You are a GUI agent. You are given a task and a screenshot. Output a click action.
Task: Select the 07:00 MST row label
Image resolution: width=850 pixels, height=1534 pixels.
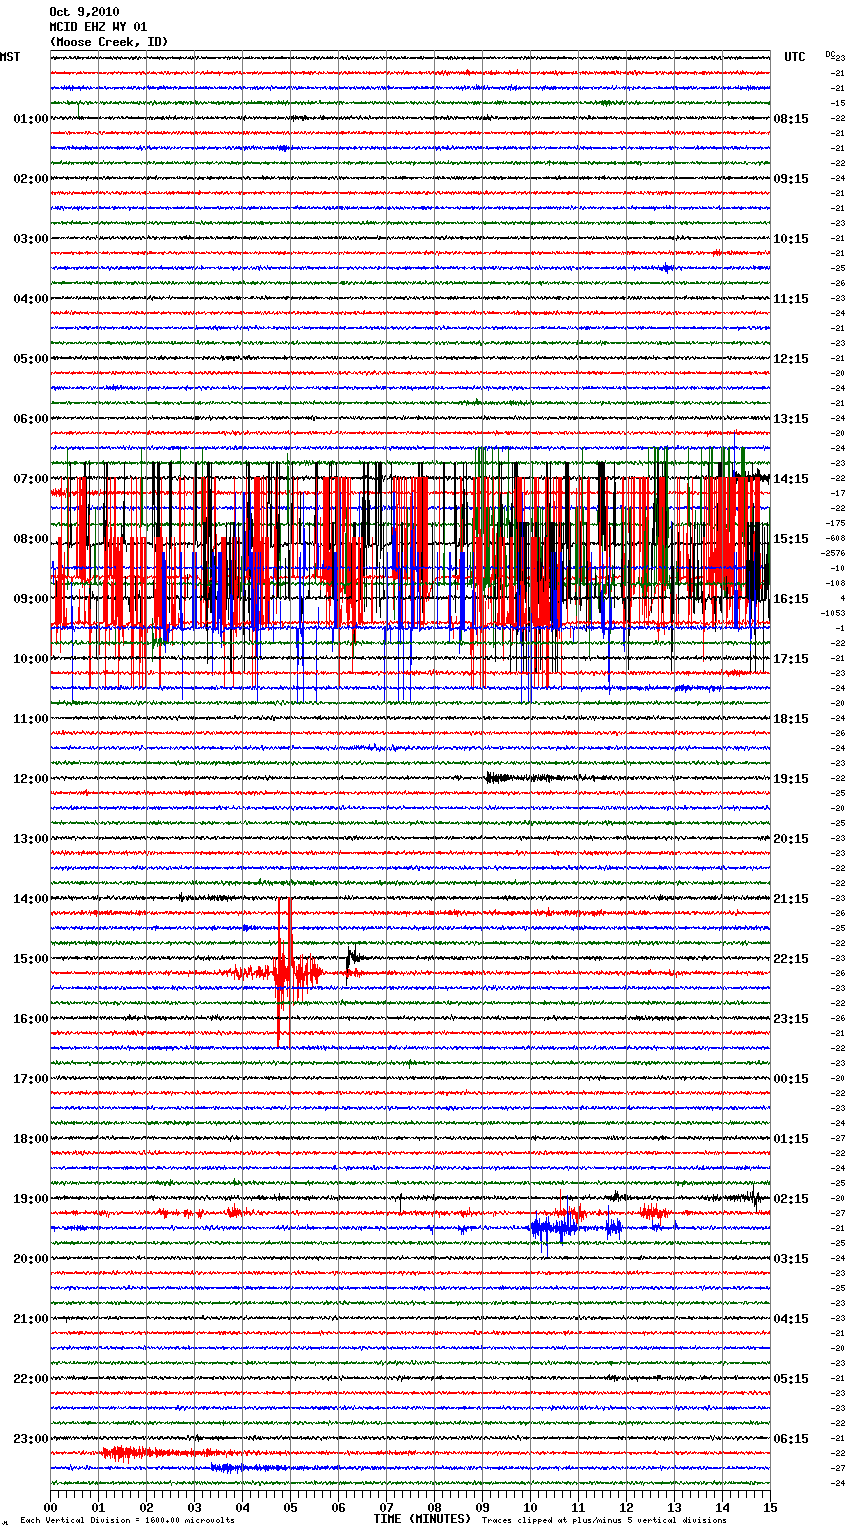30,479
